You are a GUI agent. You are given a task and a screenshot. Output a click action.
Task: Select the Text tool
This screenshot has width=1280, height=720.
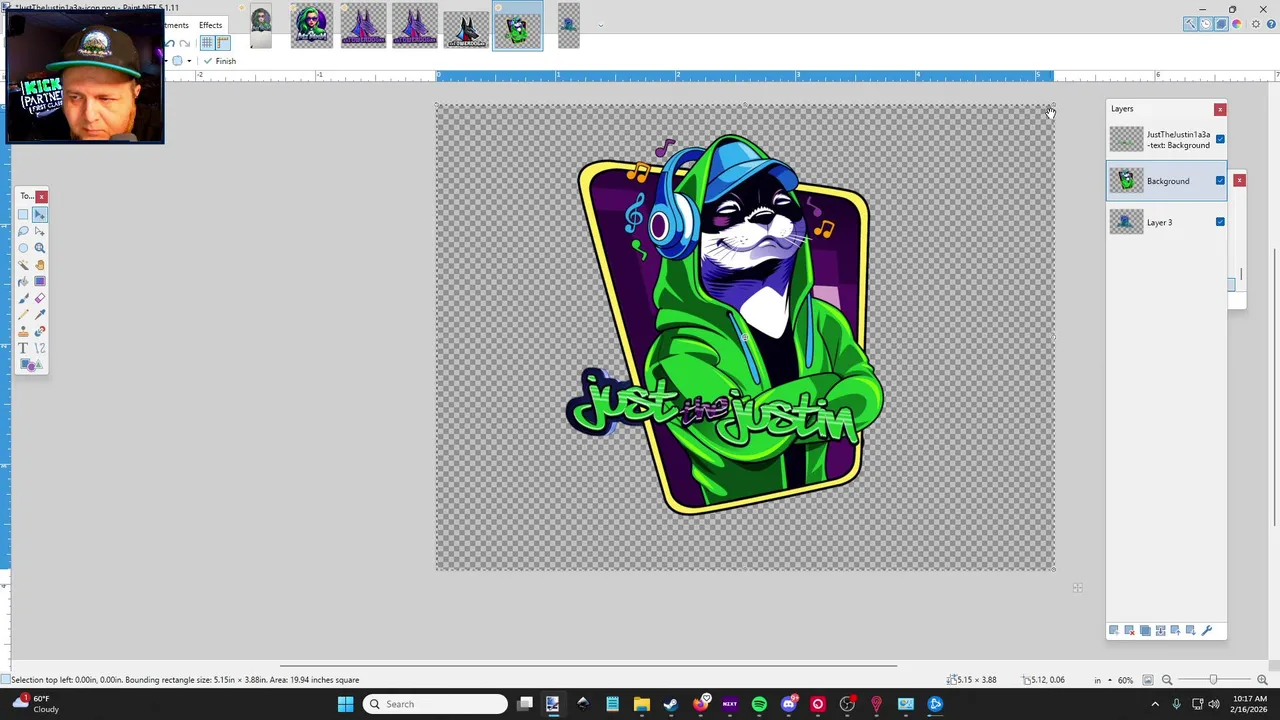click(x=23, y=348)
